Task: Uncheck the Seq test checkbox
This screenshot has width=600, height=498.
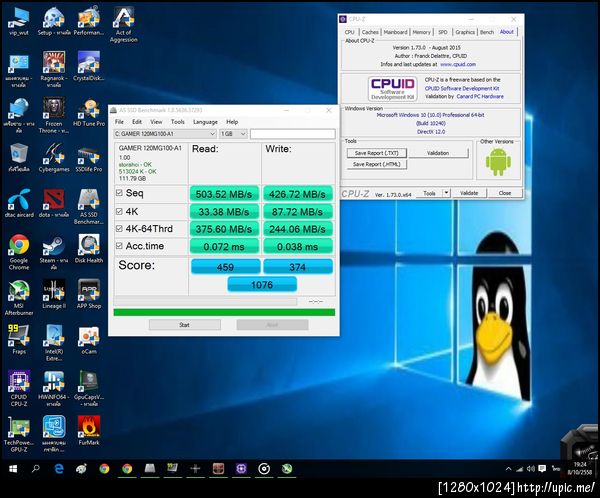Action: coord(119,193)
